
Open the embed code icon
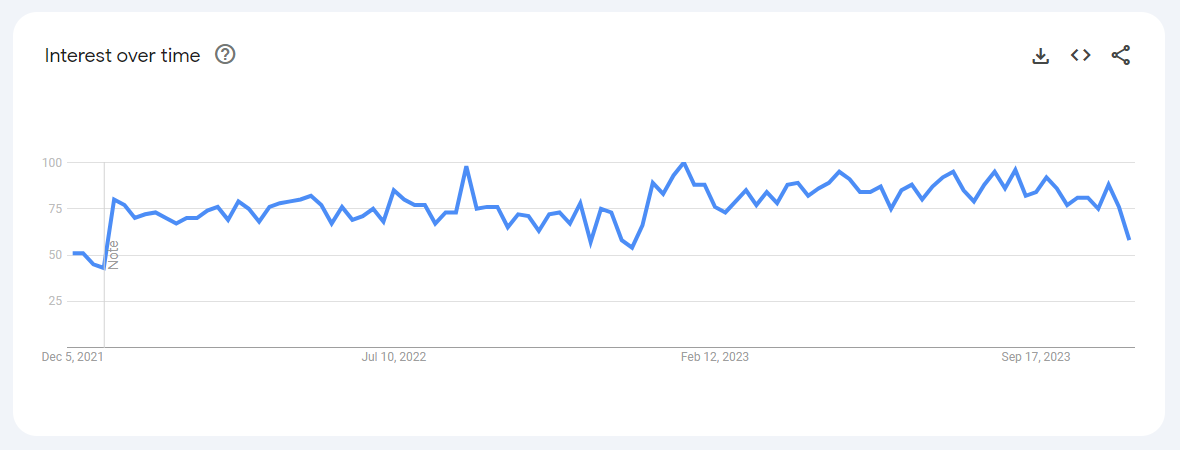[1081, 55]
